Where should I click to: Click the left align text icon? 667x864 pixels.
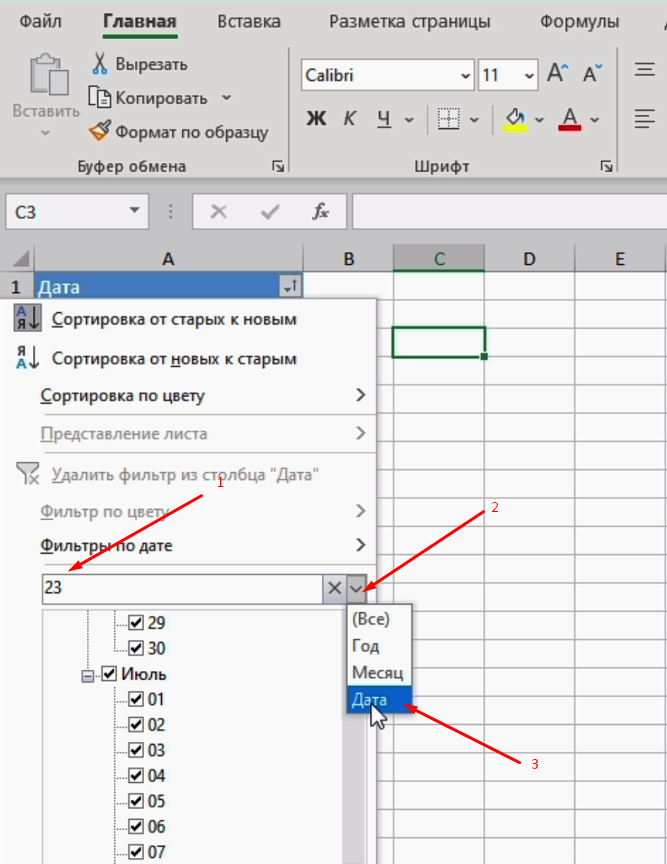(x=644, y=118)
